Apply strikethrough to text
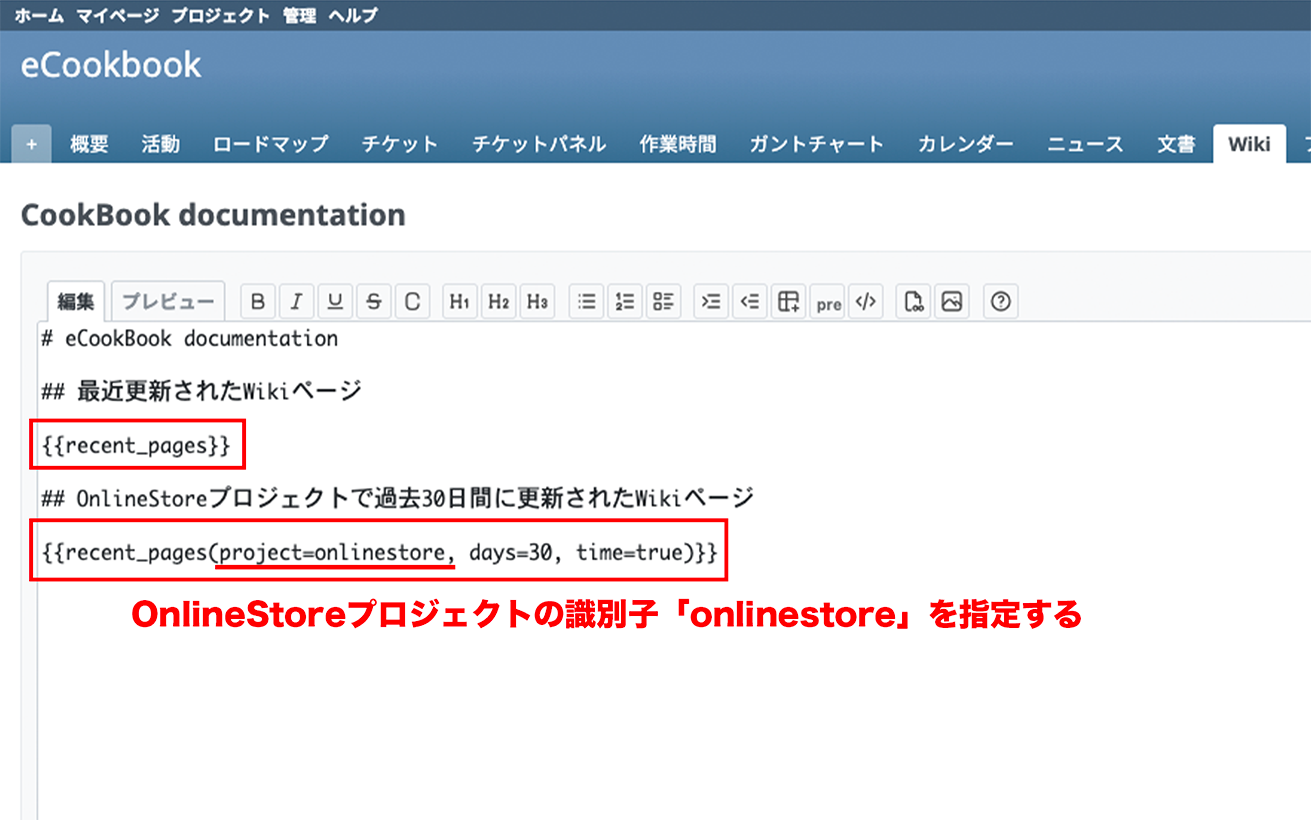 click(373, 301)
